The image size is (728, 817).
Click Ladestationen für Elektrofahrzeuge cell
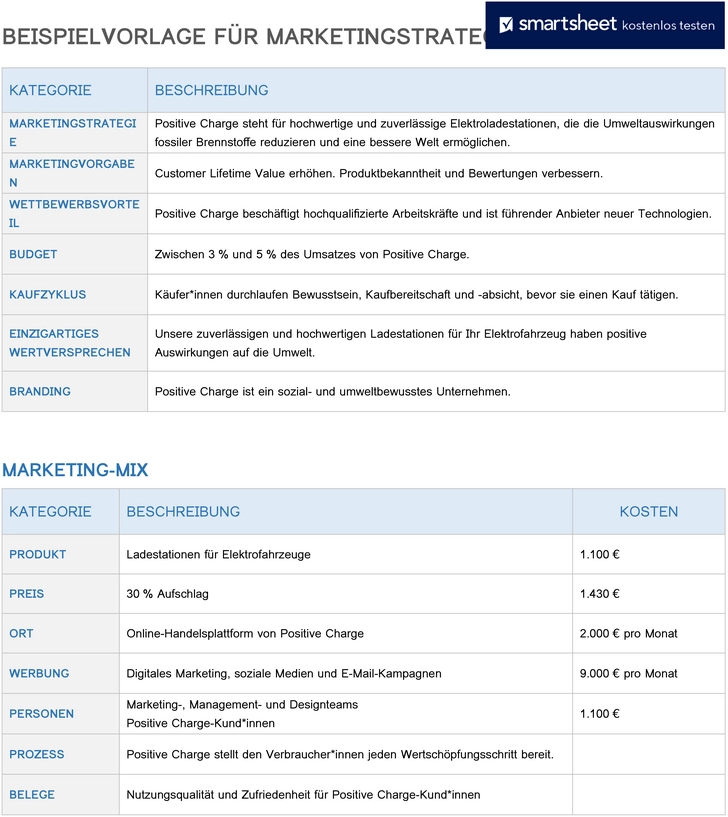pos(346,554)
